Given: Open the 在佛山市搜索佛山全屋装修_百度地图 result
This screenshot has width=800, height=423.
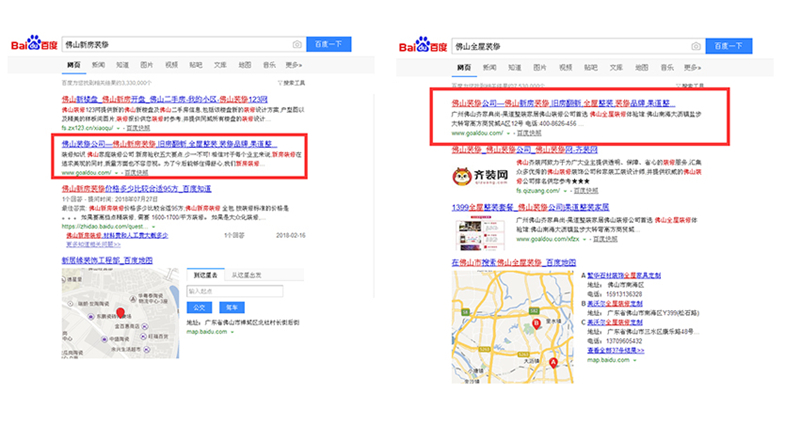Looking at the screenshot, I should pyautogui.click(x=514, y=263).
